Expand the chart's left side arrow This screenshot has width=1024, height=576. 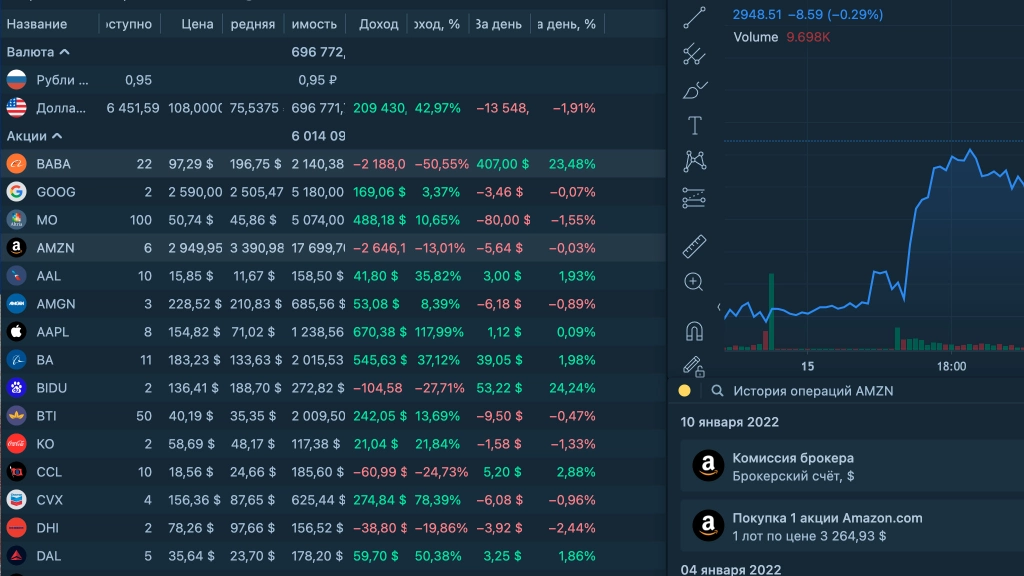pos(719,307)
